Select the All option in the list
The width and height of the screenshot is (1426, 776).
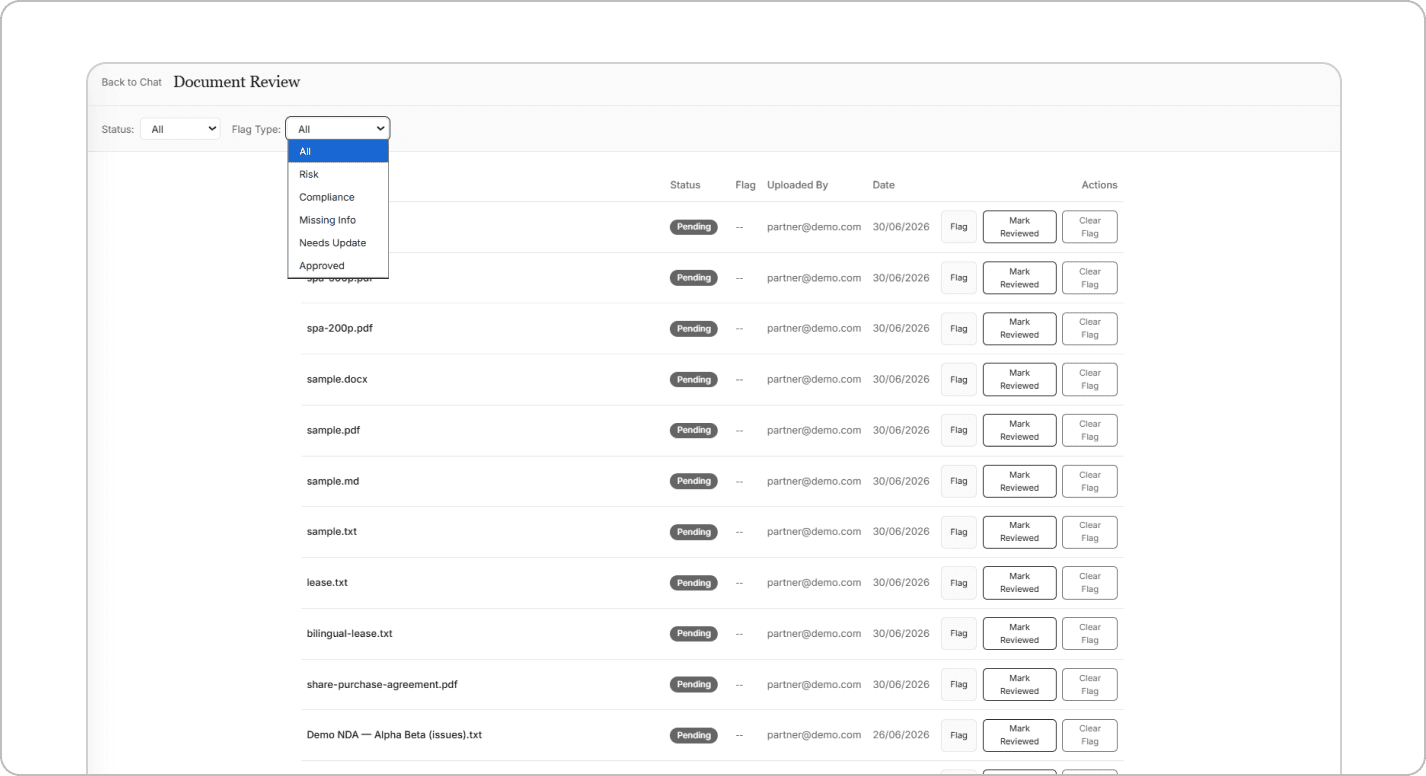pos(338,151)
